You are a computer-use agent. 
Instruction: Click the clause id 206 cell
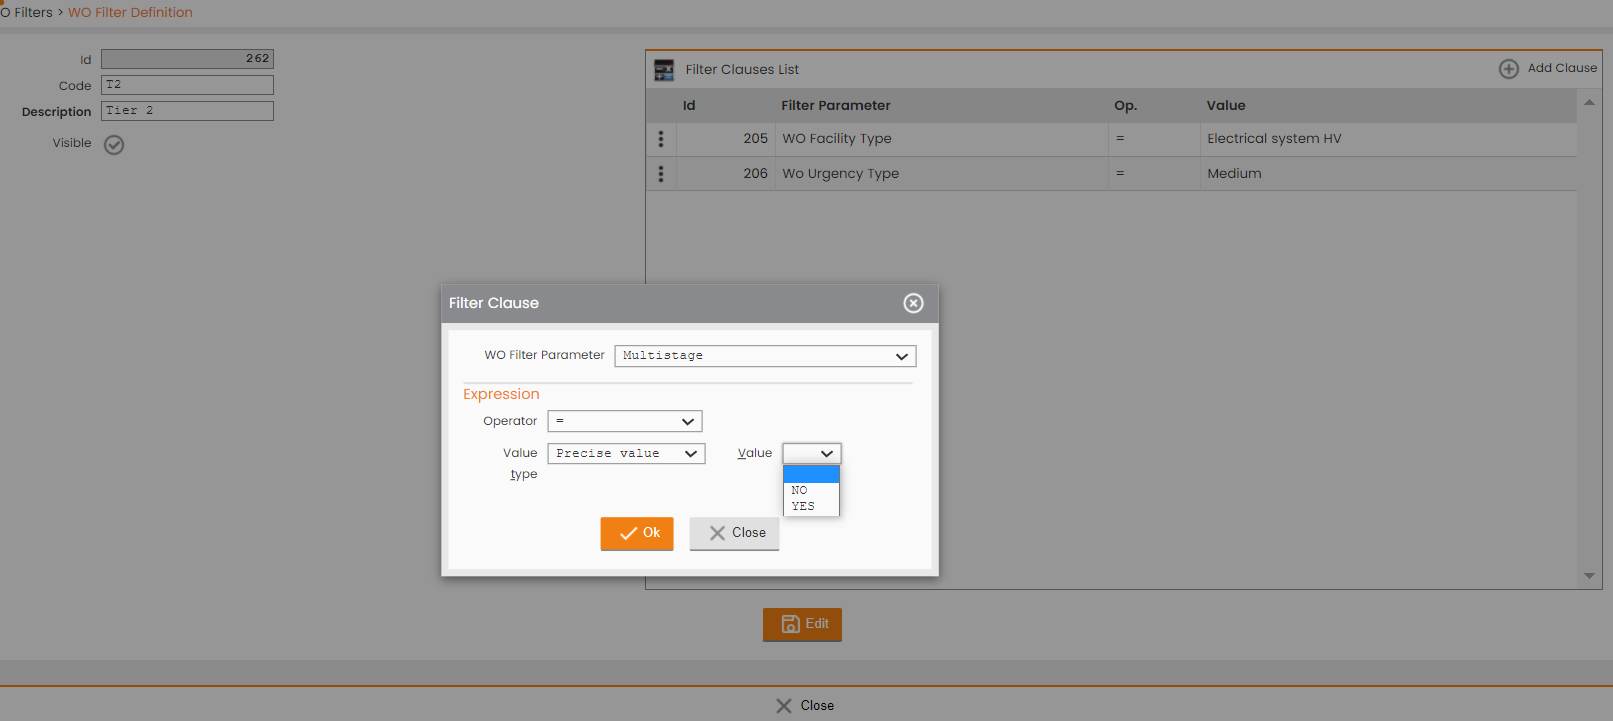pos(726,174)
